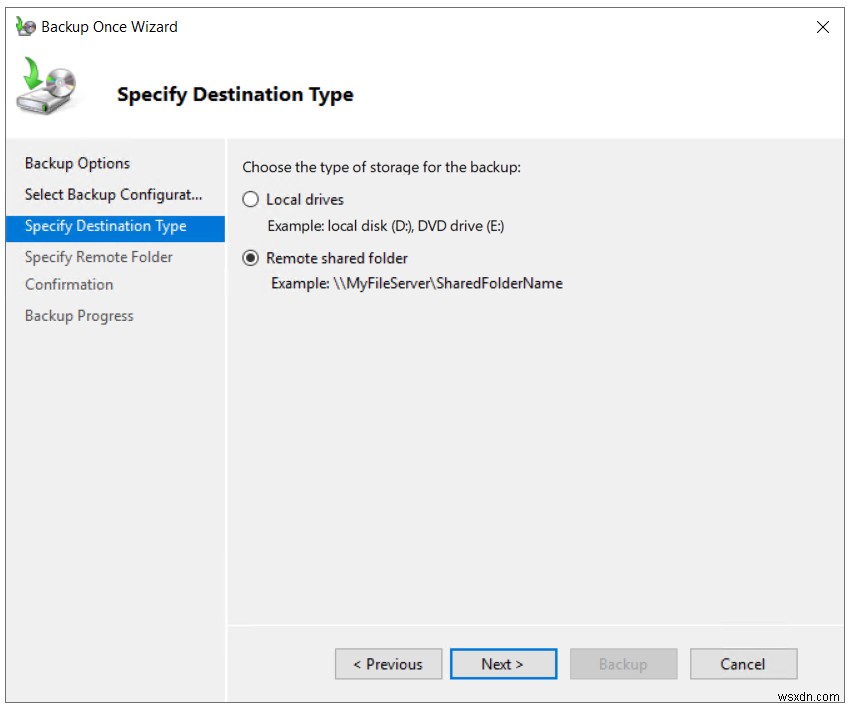This screenshot has height=707, width=851.
Task: Go to the Backup Options step
Action: tap(79, 163)
